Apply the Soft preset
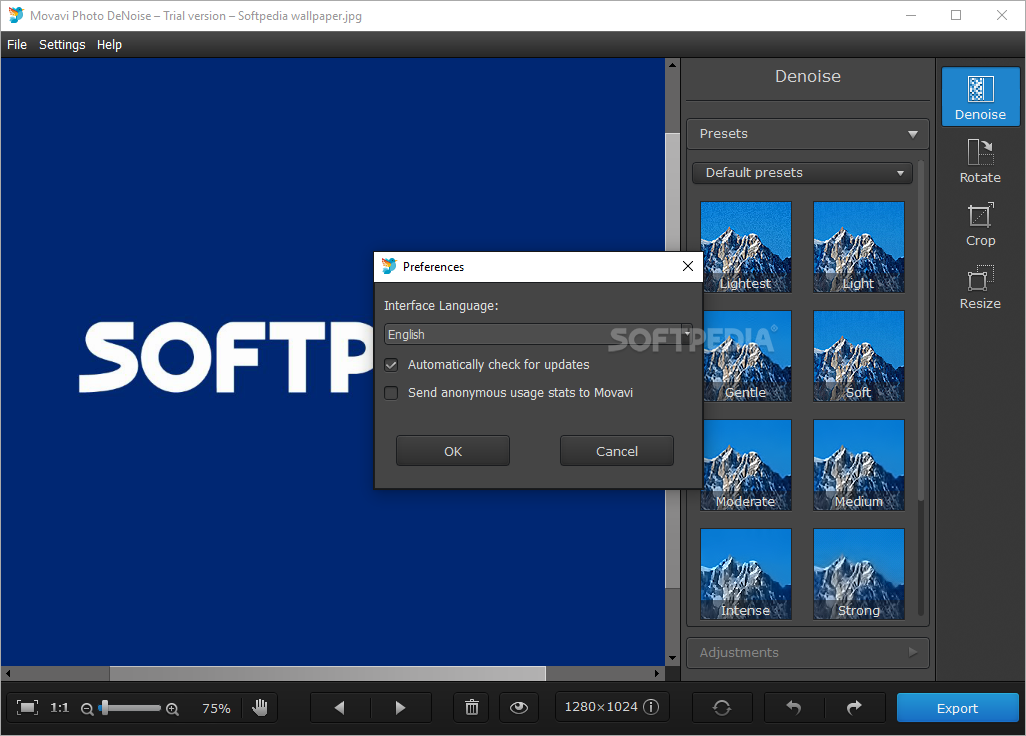Screen dimensions: 1026x736 858,356
